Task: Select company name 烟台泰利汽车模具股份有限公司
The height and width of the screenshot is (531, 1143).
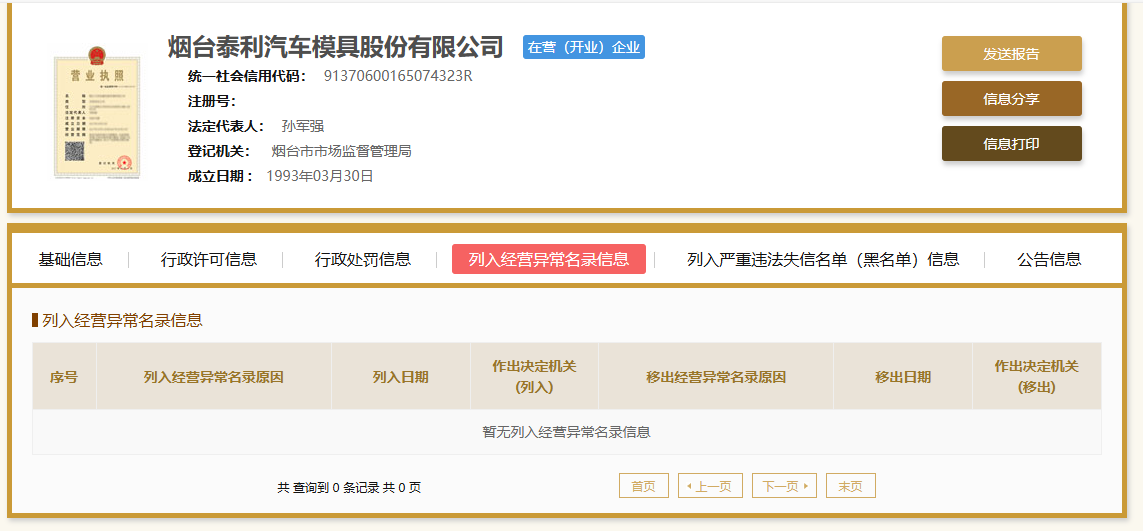Action: (336, 47)
